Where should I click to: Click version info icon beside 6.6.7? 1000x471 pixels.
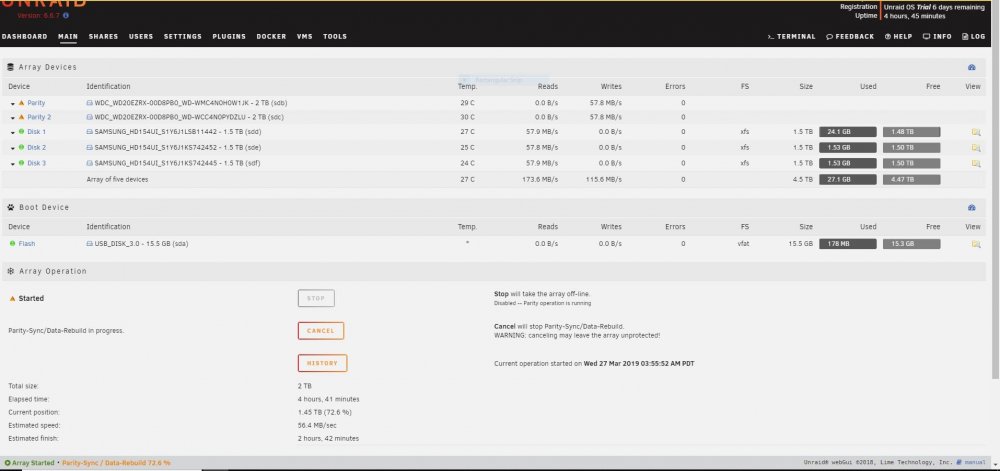tap(66, 15)
